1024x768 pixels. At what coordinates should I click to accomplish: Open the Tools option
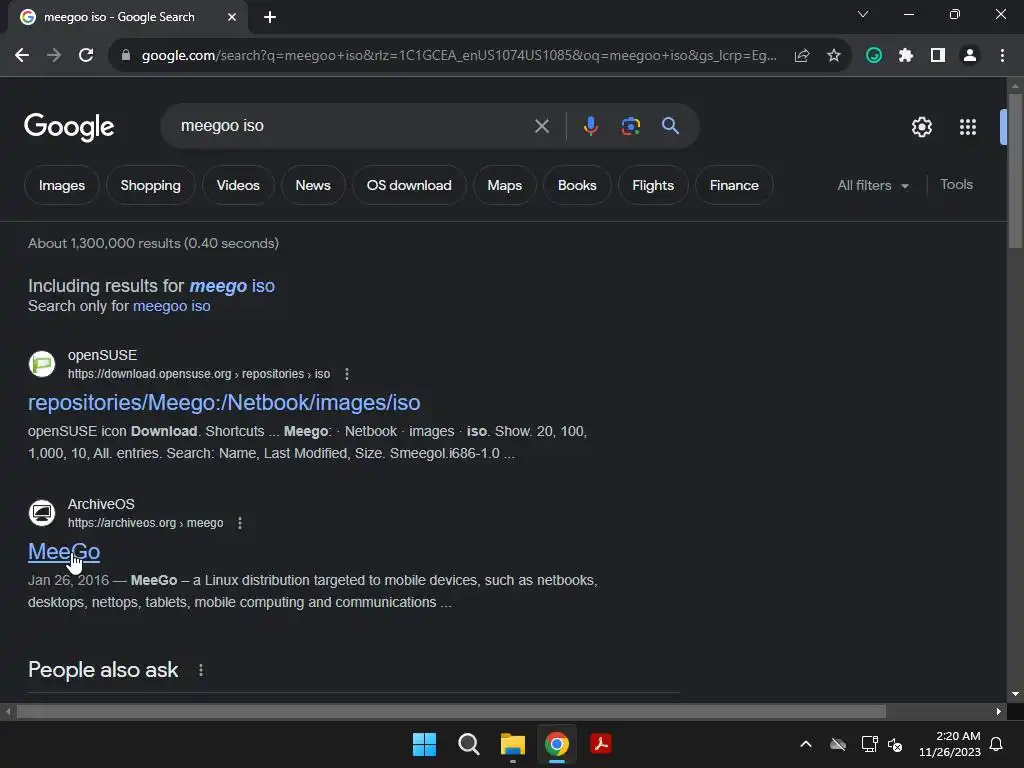(x=956, y=185)
